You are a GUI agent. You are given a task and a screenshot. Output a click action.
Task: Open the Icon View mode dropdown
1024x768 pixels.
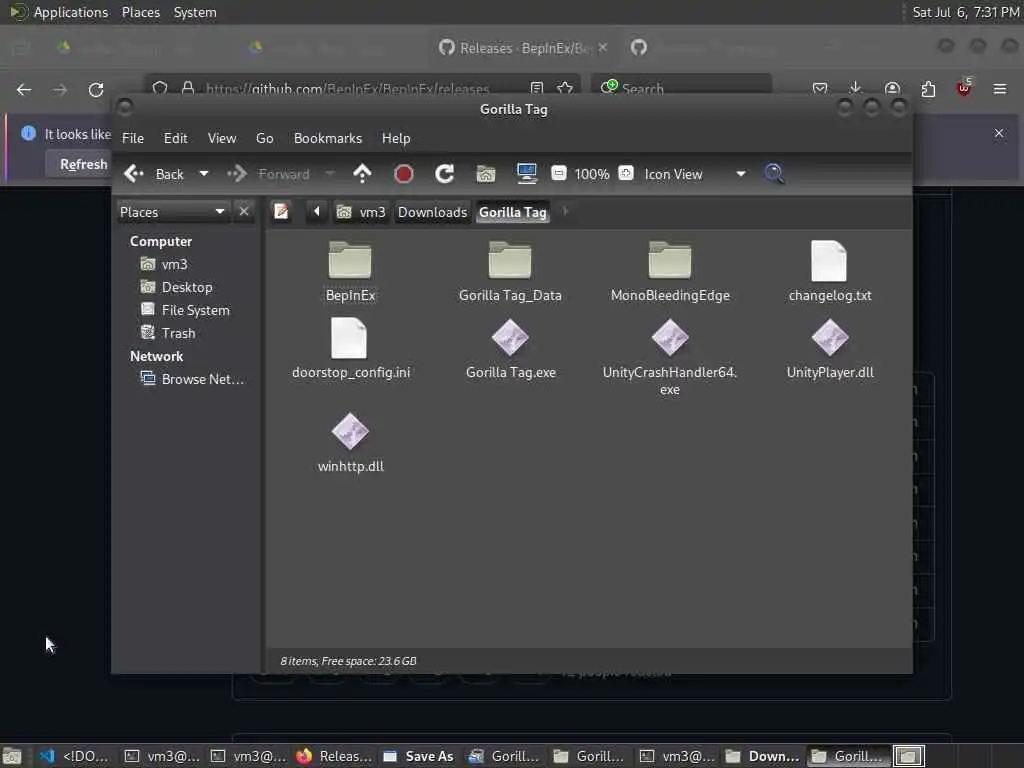point(695,174)
